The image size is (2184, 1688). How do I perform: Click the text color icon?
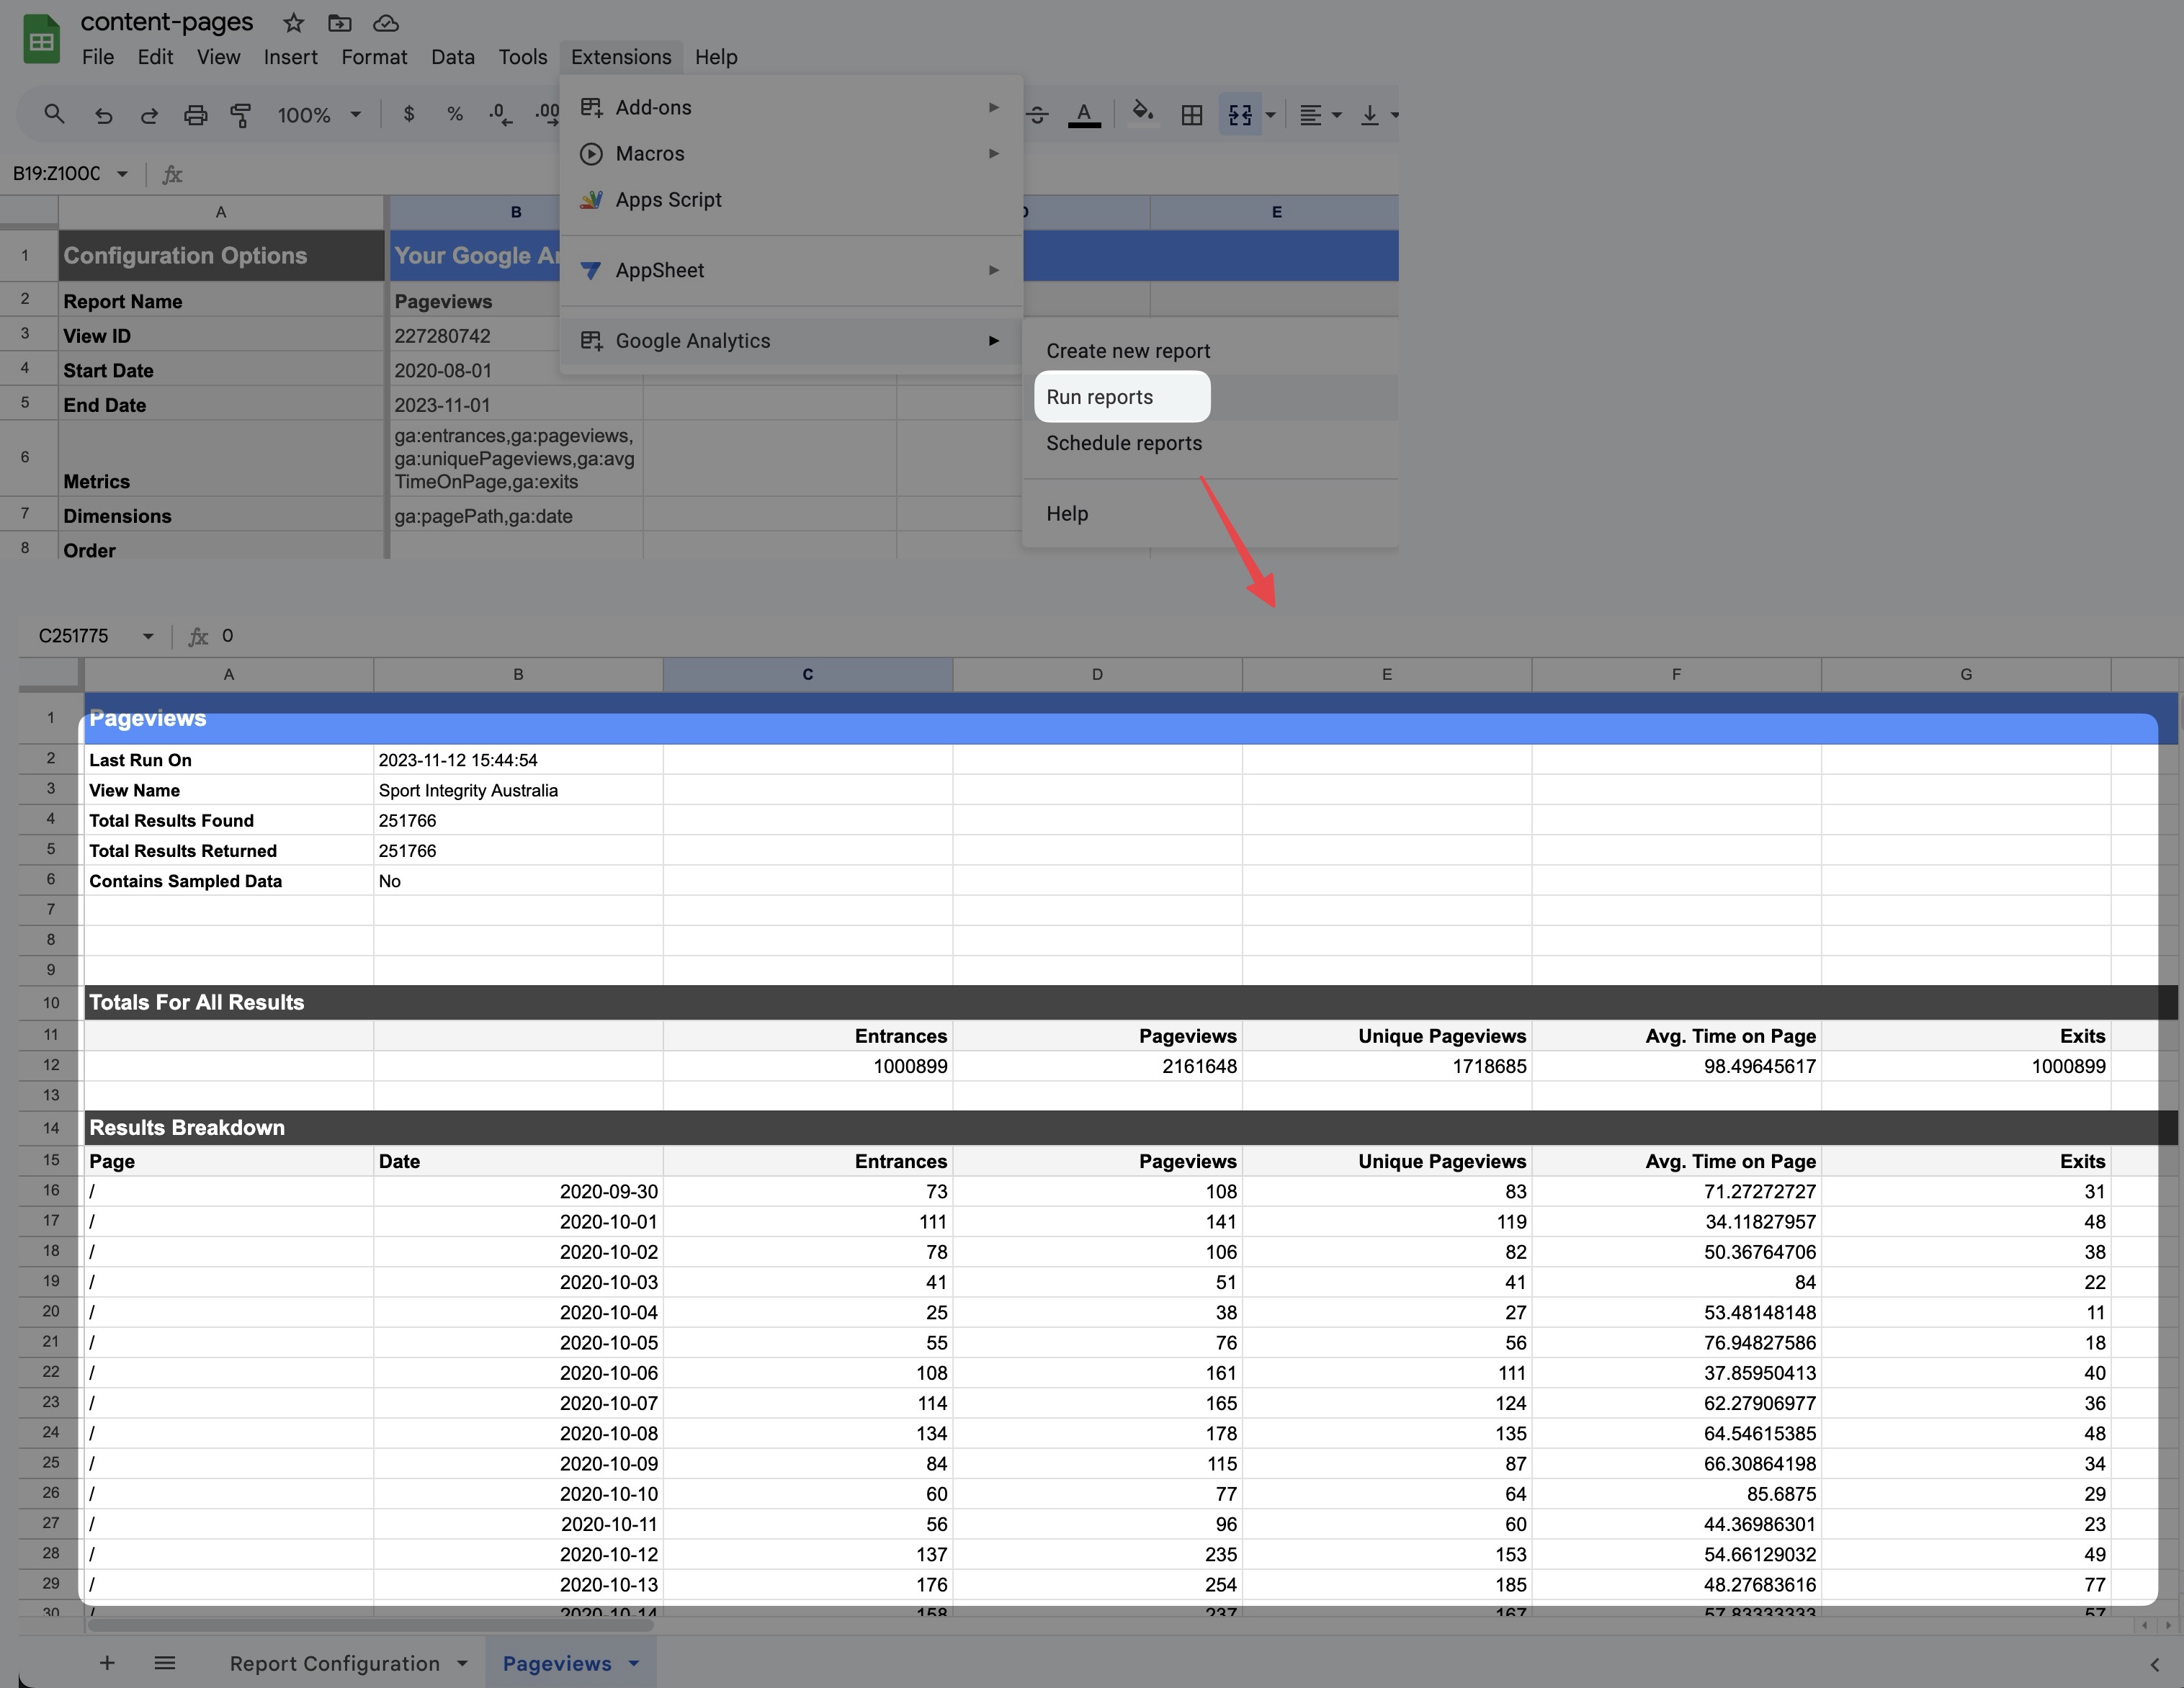(x=1084, y=114)
